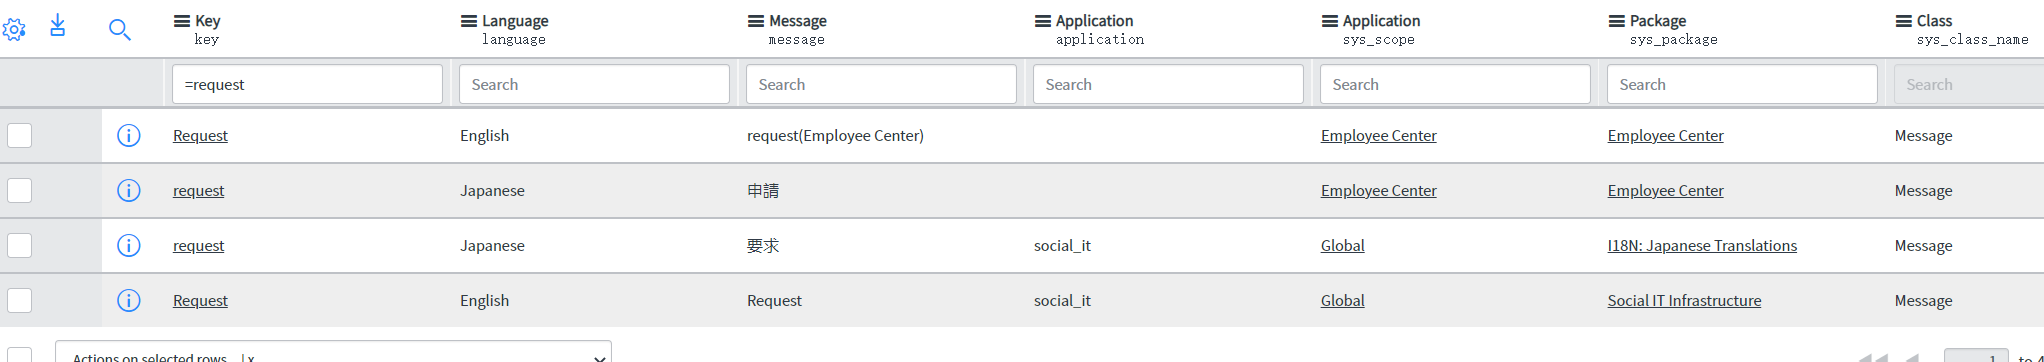Open info preview for Japanese 要求 row
This screenshot has height=362, width=2044.
129,245
